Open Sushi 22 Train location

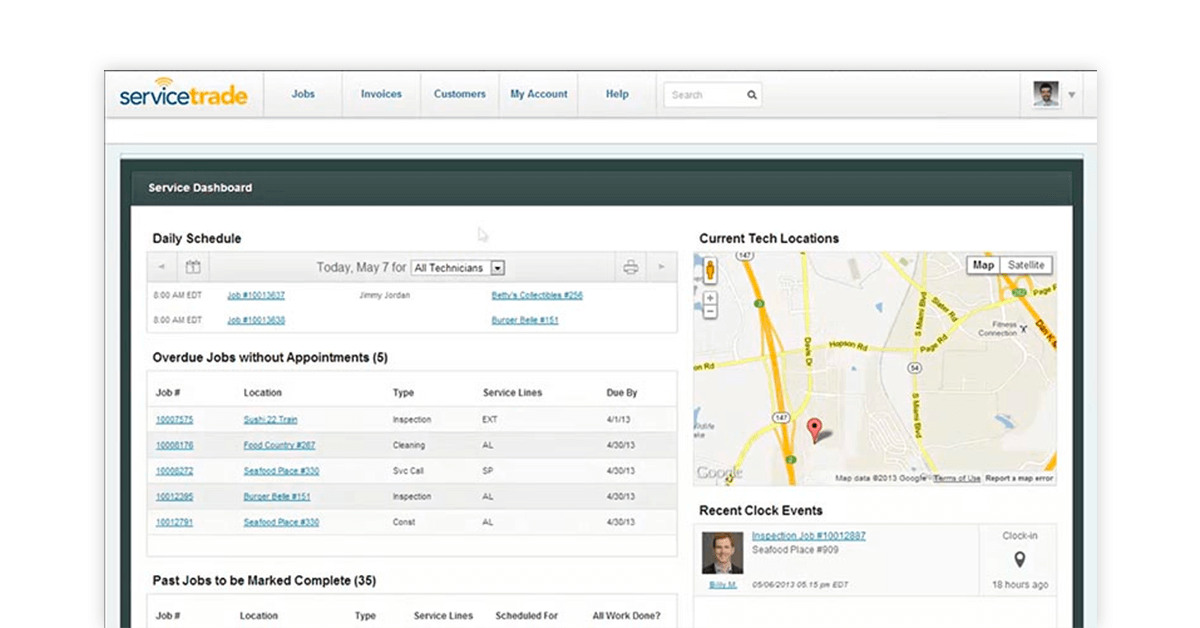point(270,420)
